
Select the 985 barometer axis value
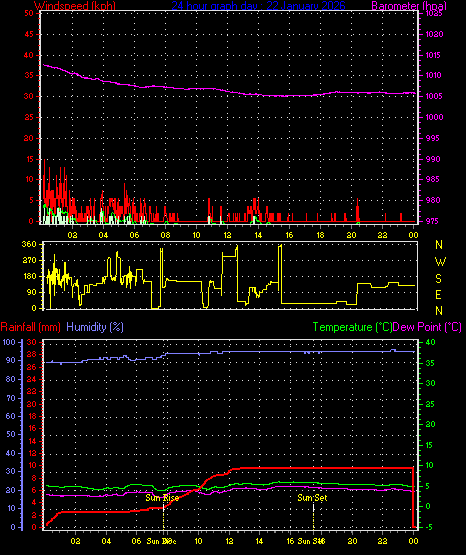tap(433, 179)
